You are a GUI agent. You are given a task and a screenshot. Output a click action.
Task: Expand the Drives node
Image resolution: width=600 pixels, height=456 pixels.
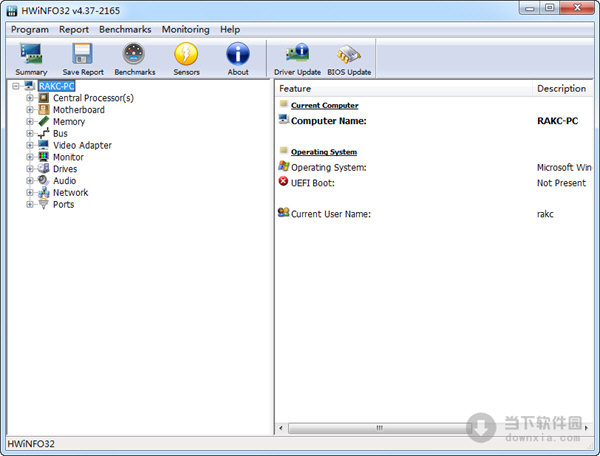pyautogui.click(x=29, y=169)
